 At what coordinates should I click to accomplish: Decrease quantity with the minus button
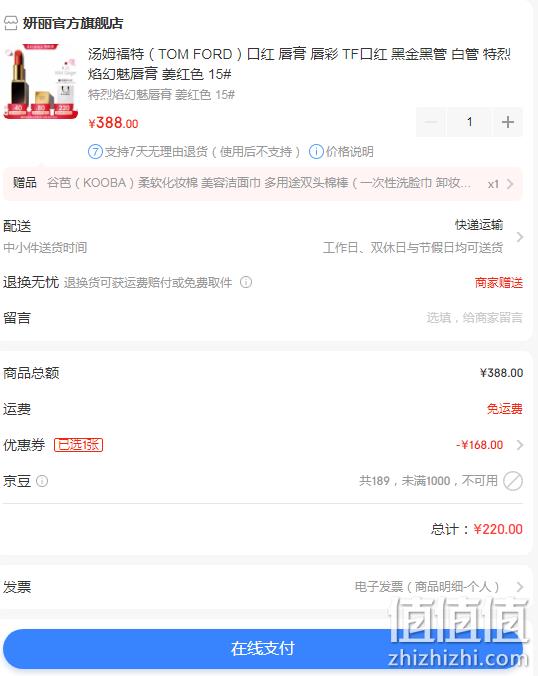(x=431, y=122)
